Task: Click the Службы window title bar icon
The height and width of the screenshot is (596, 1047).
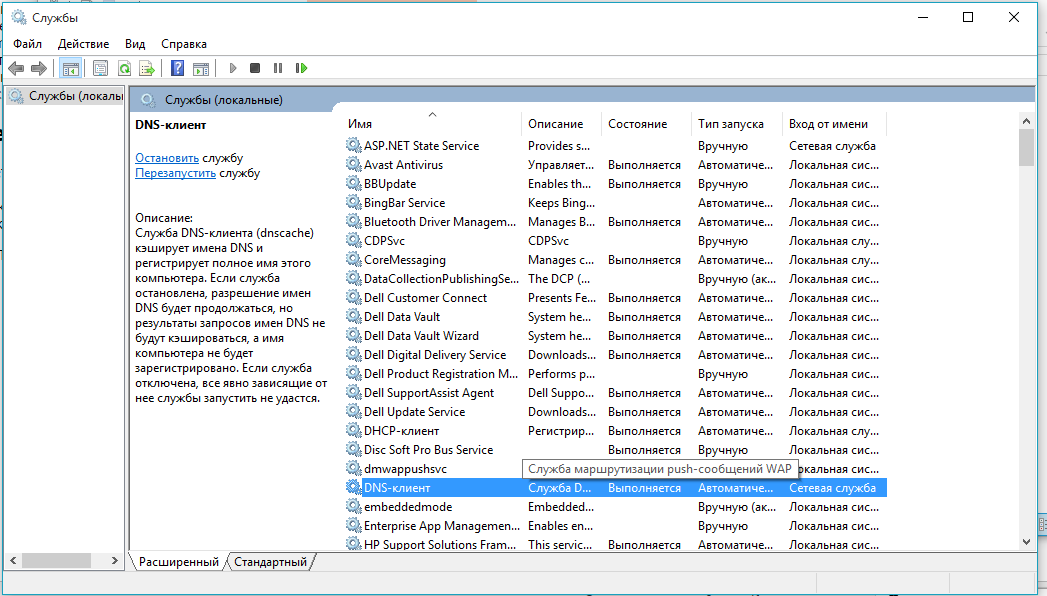Action: click(19, 17)
